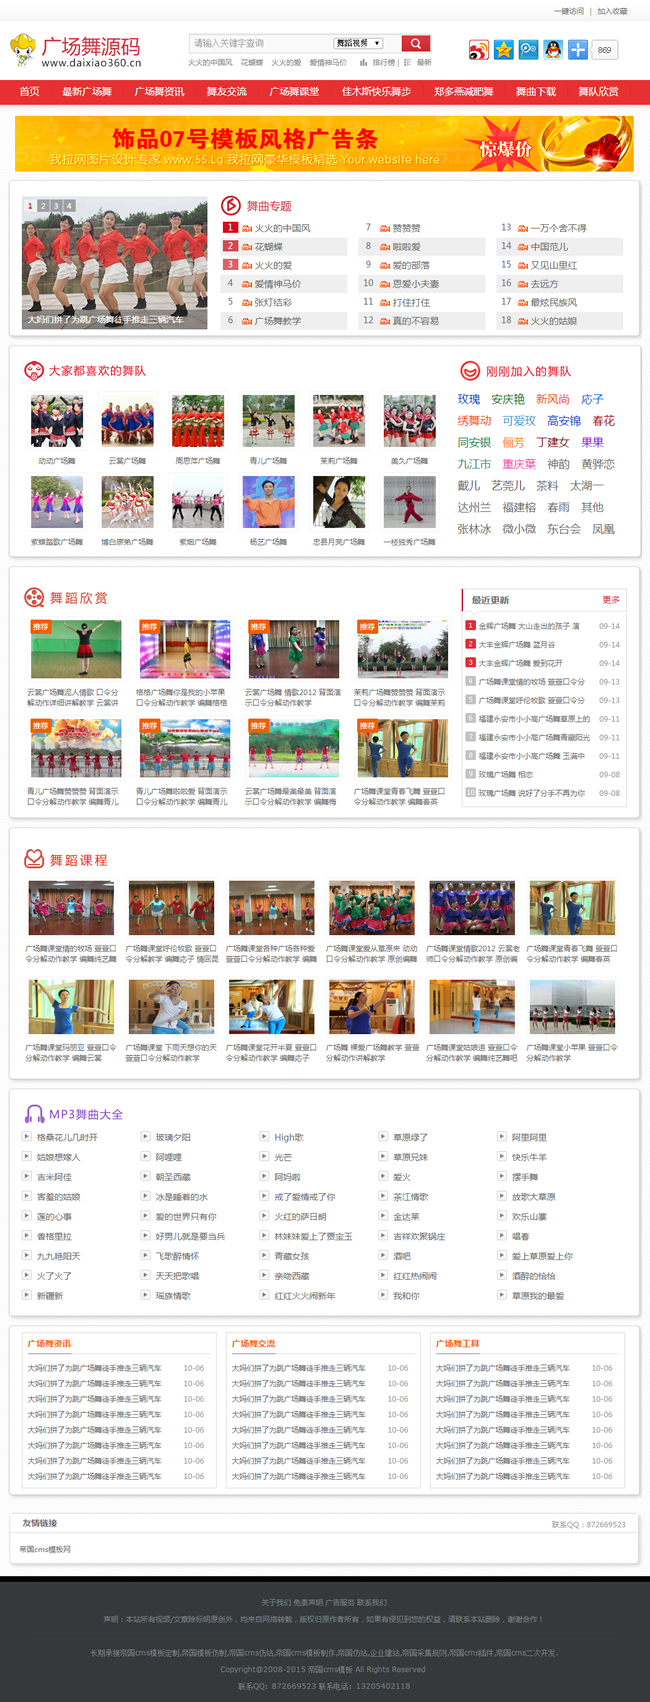
Task: Click the Renren share icon
Action: point(553,50)
